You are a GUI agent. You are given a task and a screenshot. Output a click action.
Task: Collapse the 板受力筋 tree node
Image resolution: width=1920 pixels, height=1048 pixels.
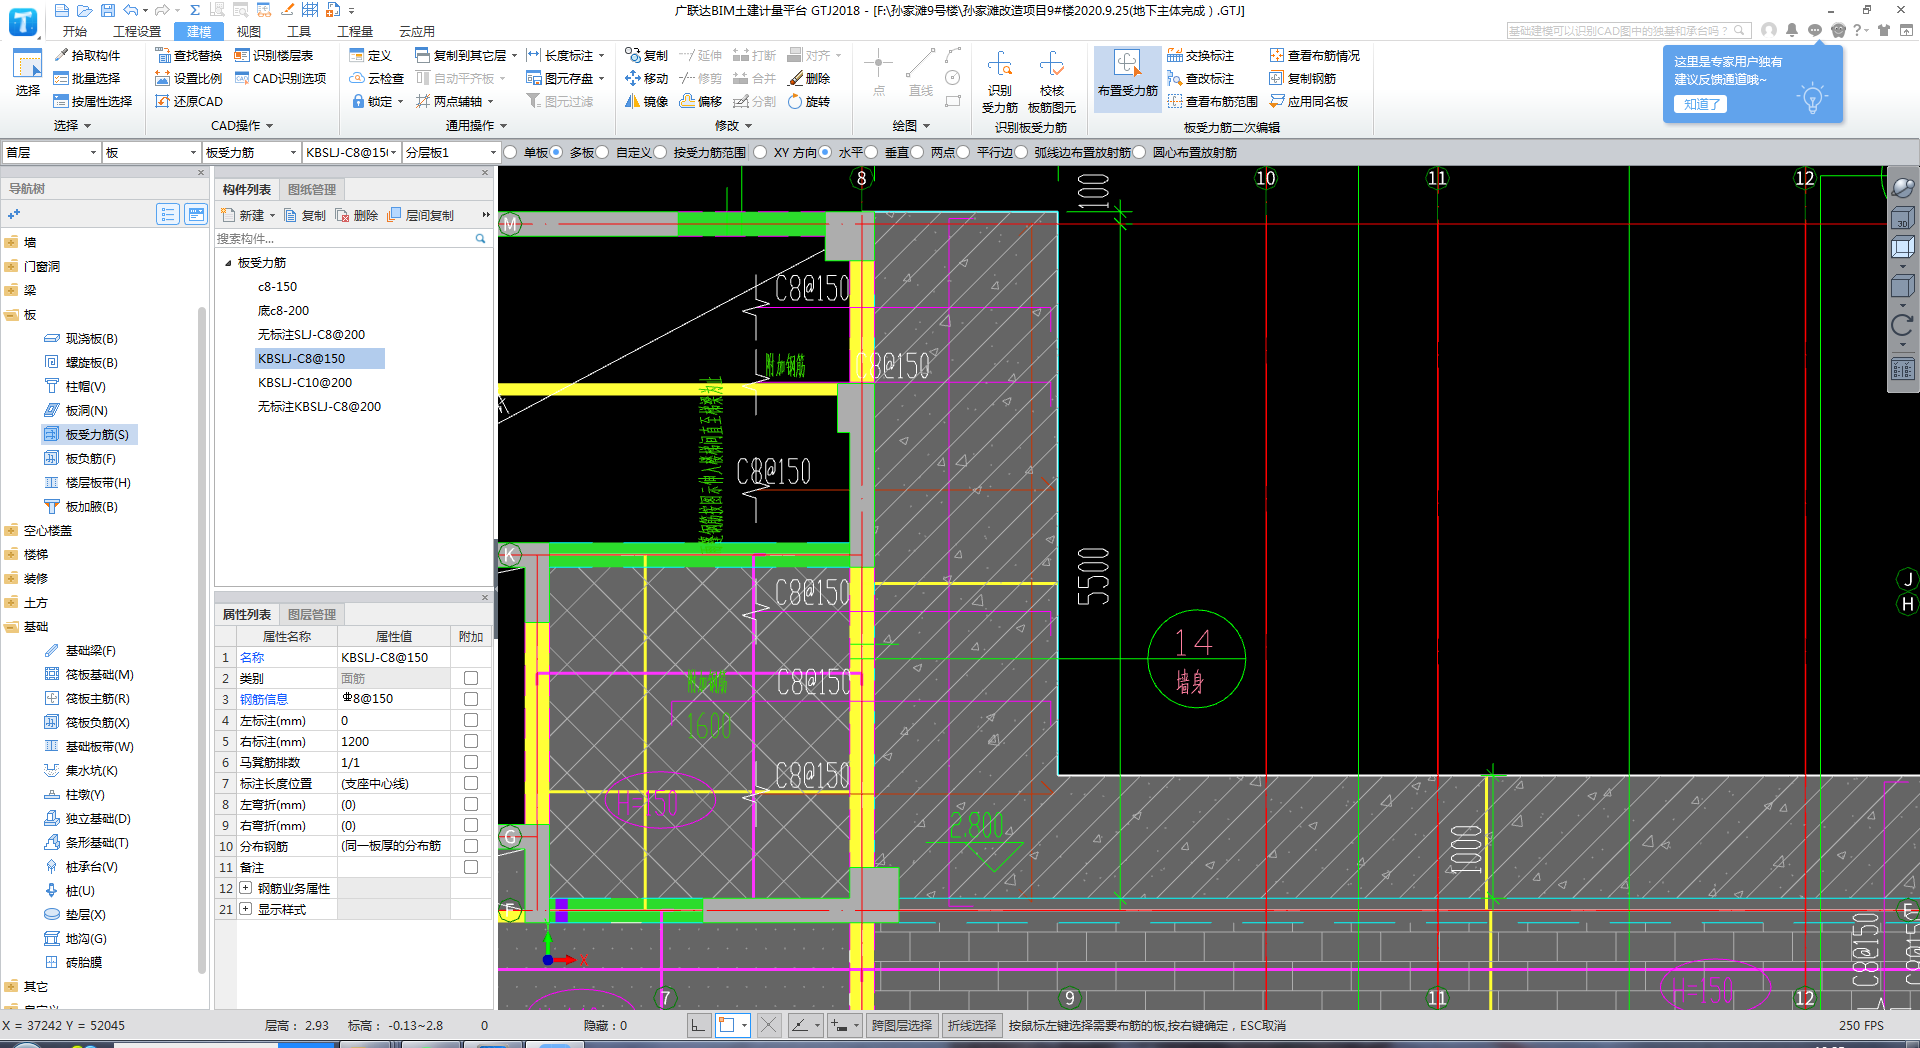click(x=228, y=263)
